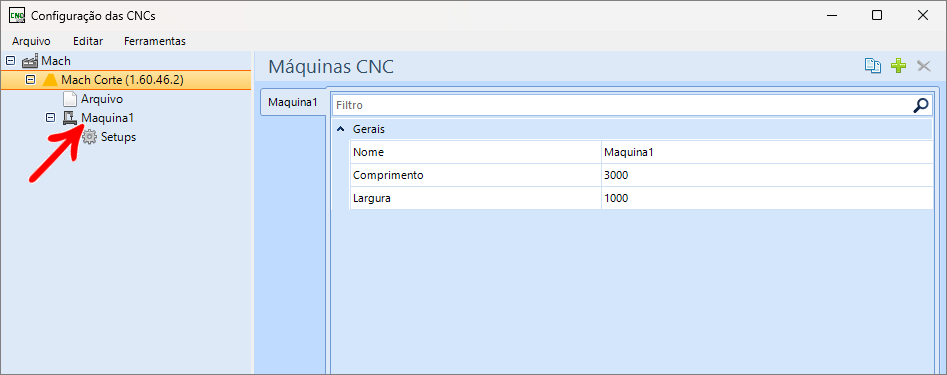Select the Setups tree item

click(x=118, y=137)
